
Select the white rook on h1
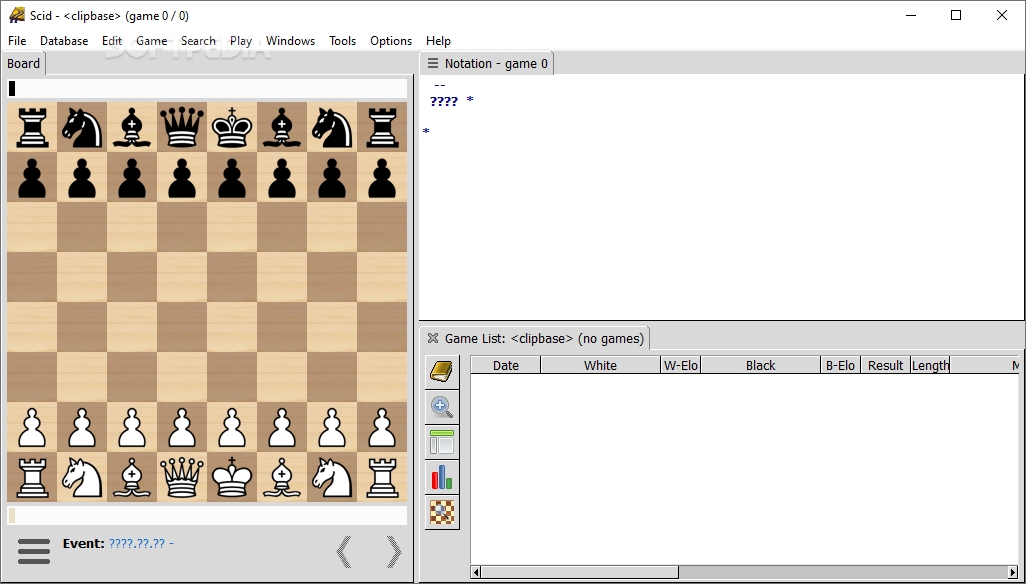(x=382, y=477)
